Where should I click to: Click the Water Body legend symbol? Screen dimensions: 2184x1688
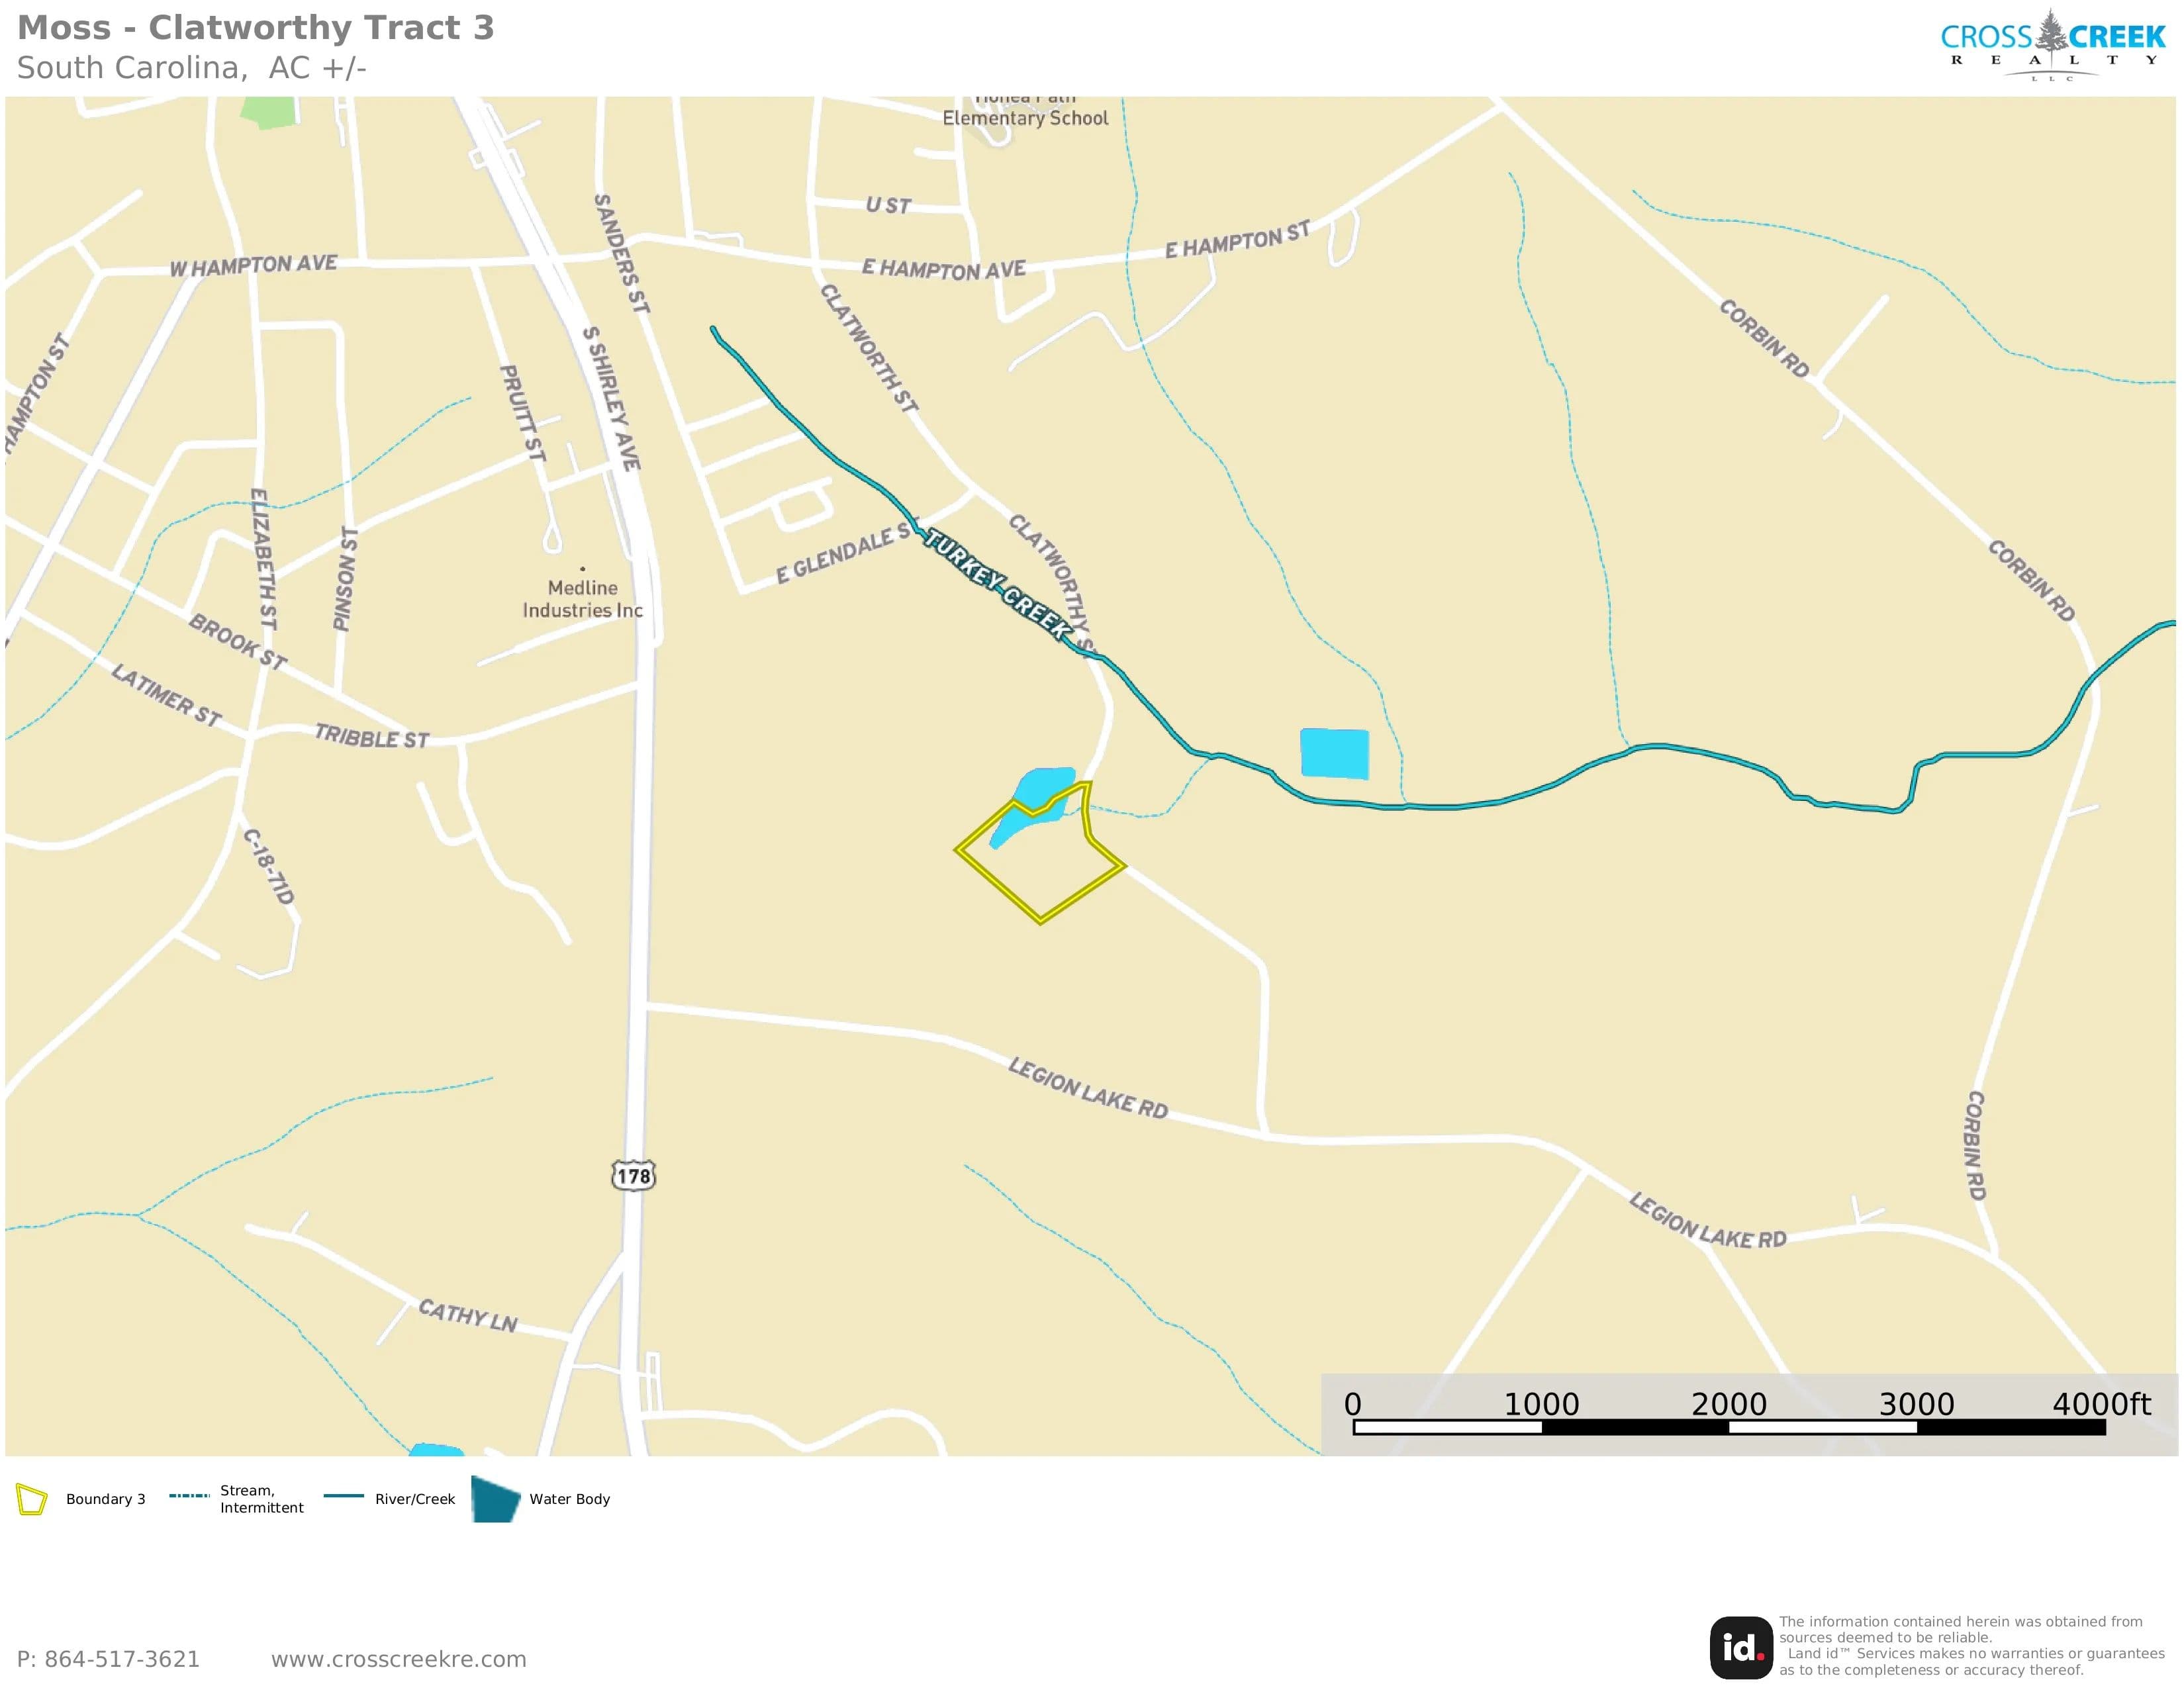(496, 1499)
